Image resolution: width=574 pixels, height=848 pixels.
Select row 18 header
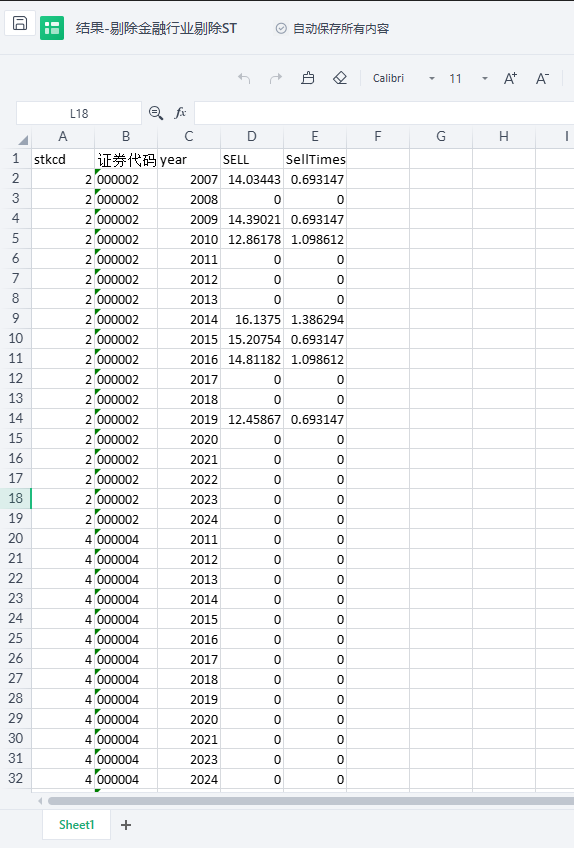coord(16,498)
